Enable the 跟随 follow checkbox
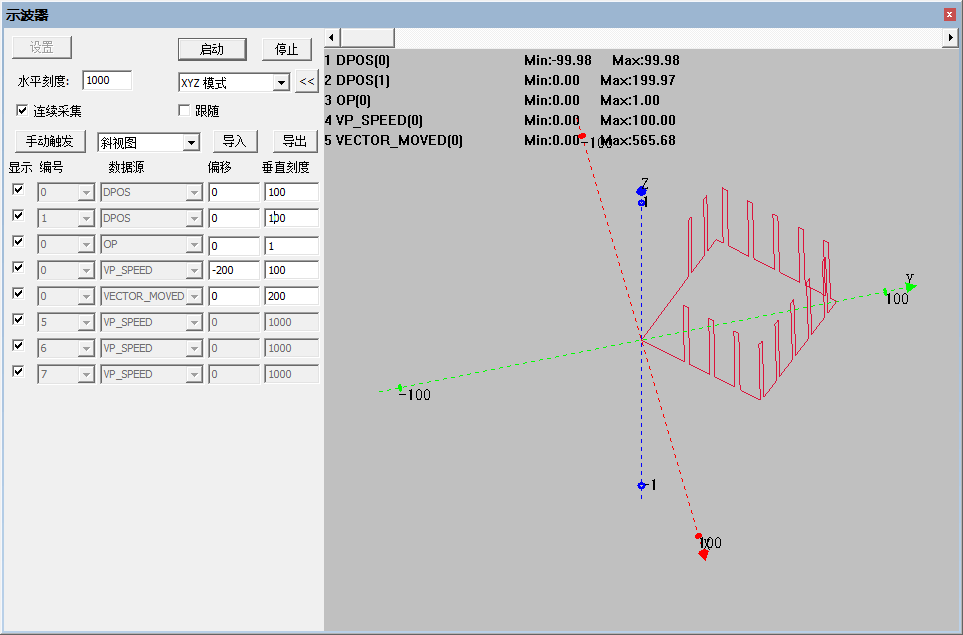The image size is (963, 635). tap(184, 111)
